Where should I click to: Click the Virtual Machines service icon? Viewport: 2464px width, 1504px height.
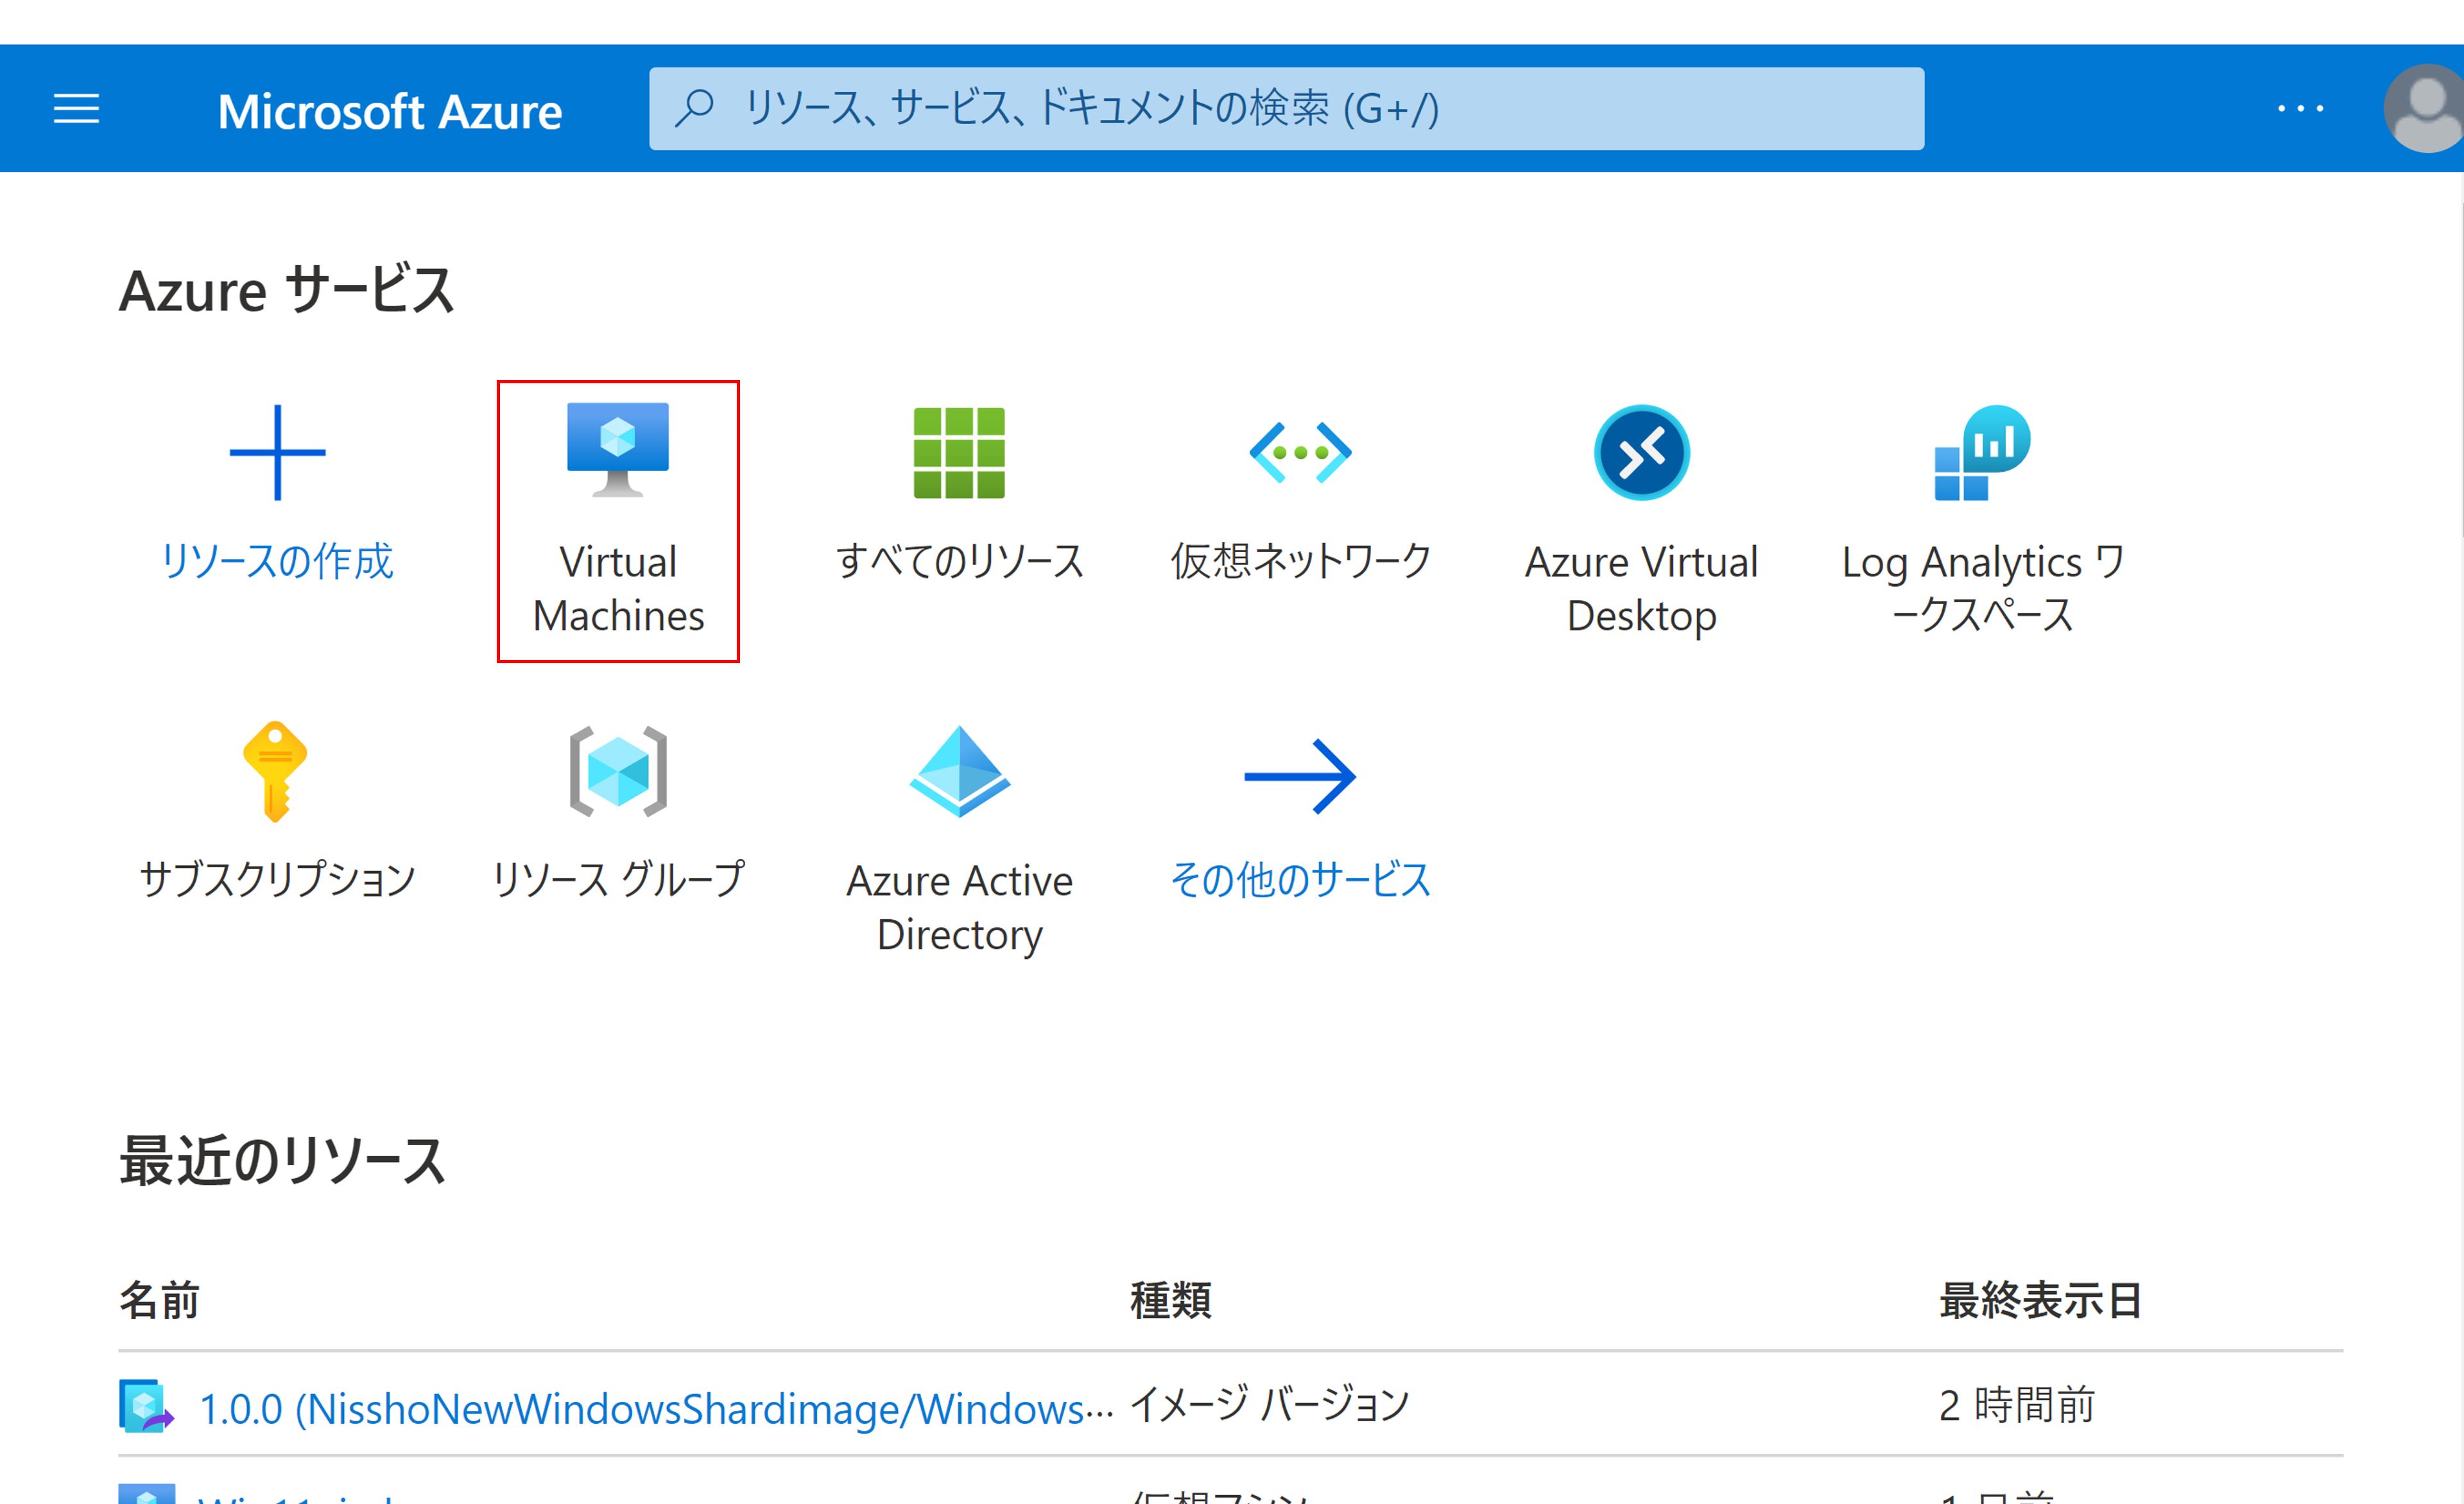click(x=617, y=450)
